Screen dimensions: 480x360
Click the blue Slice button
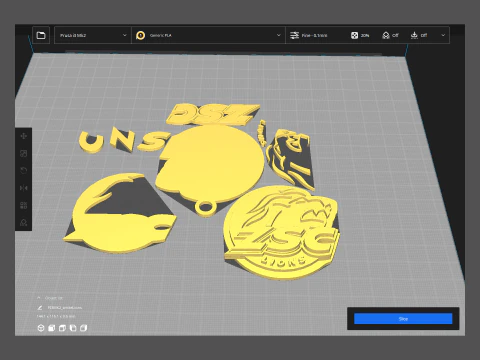click(x=403, y=319)
